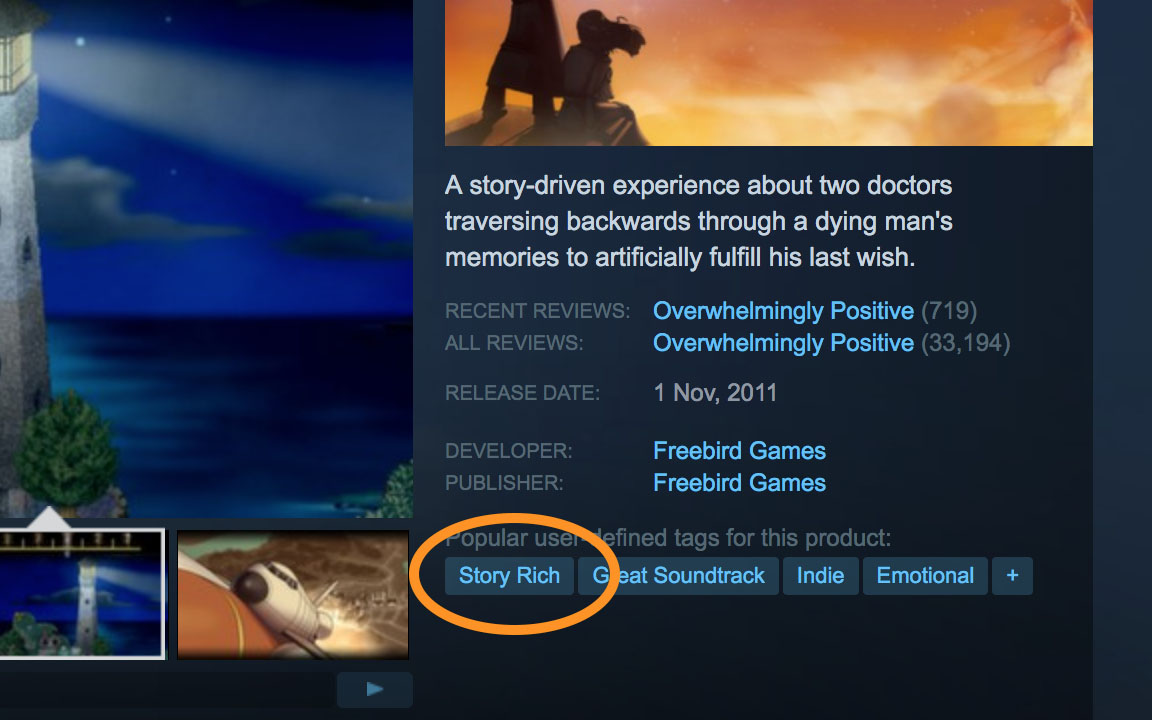Open the large lighthouse night screenshot
The image size is (1152, 720).
206,257
